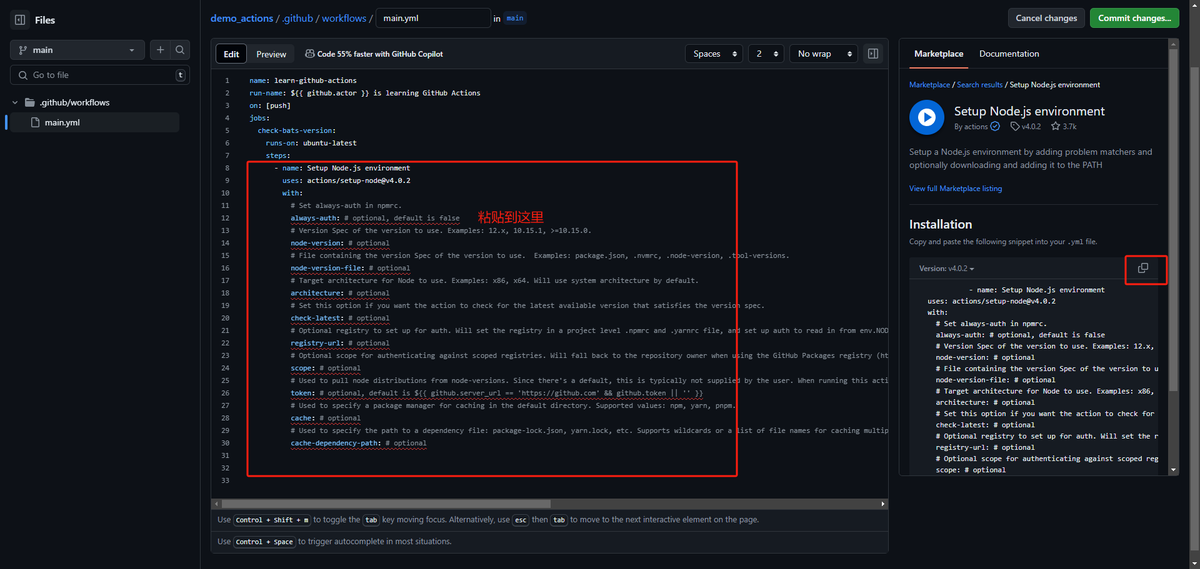Click the Setup Node.js action logo

point(927,117)
